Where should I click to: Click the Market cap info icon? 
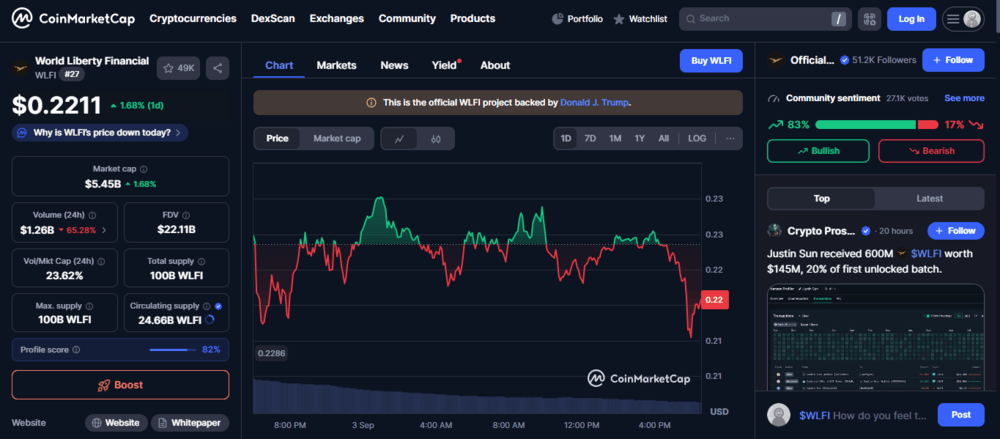143,169
